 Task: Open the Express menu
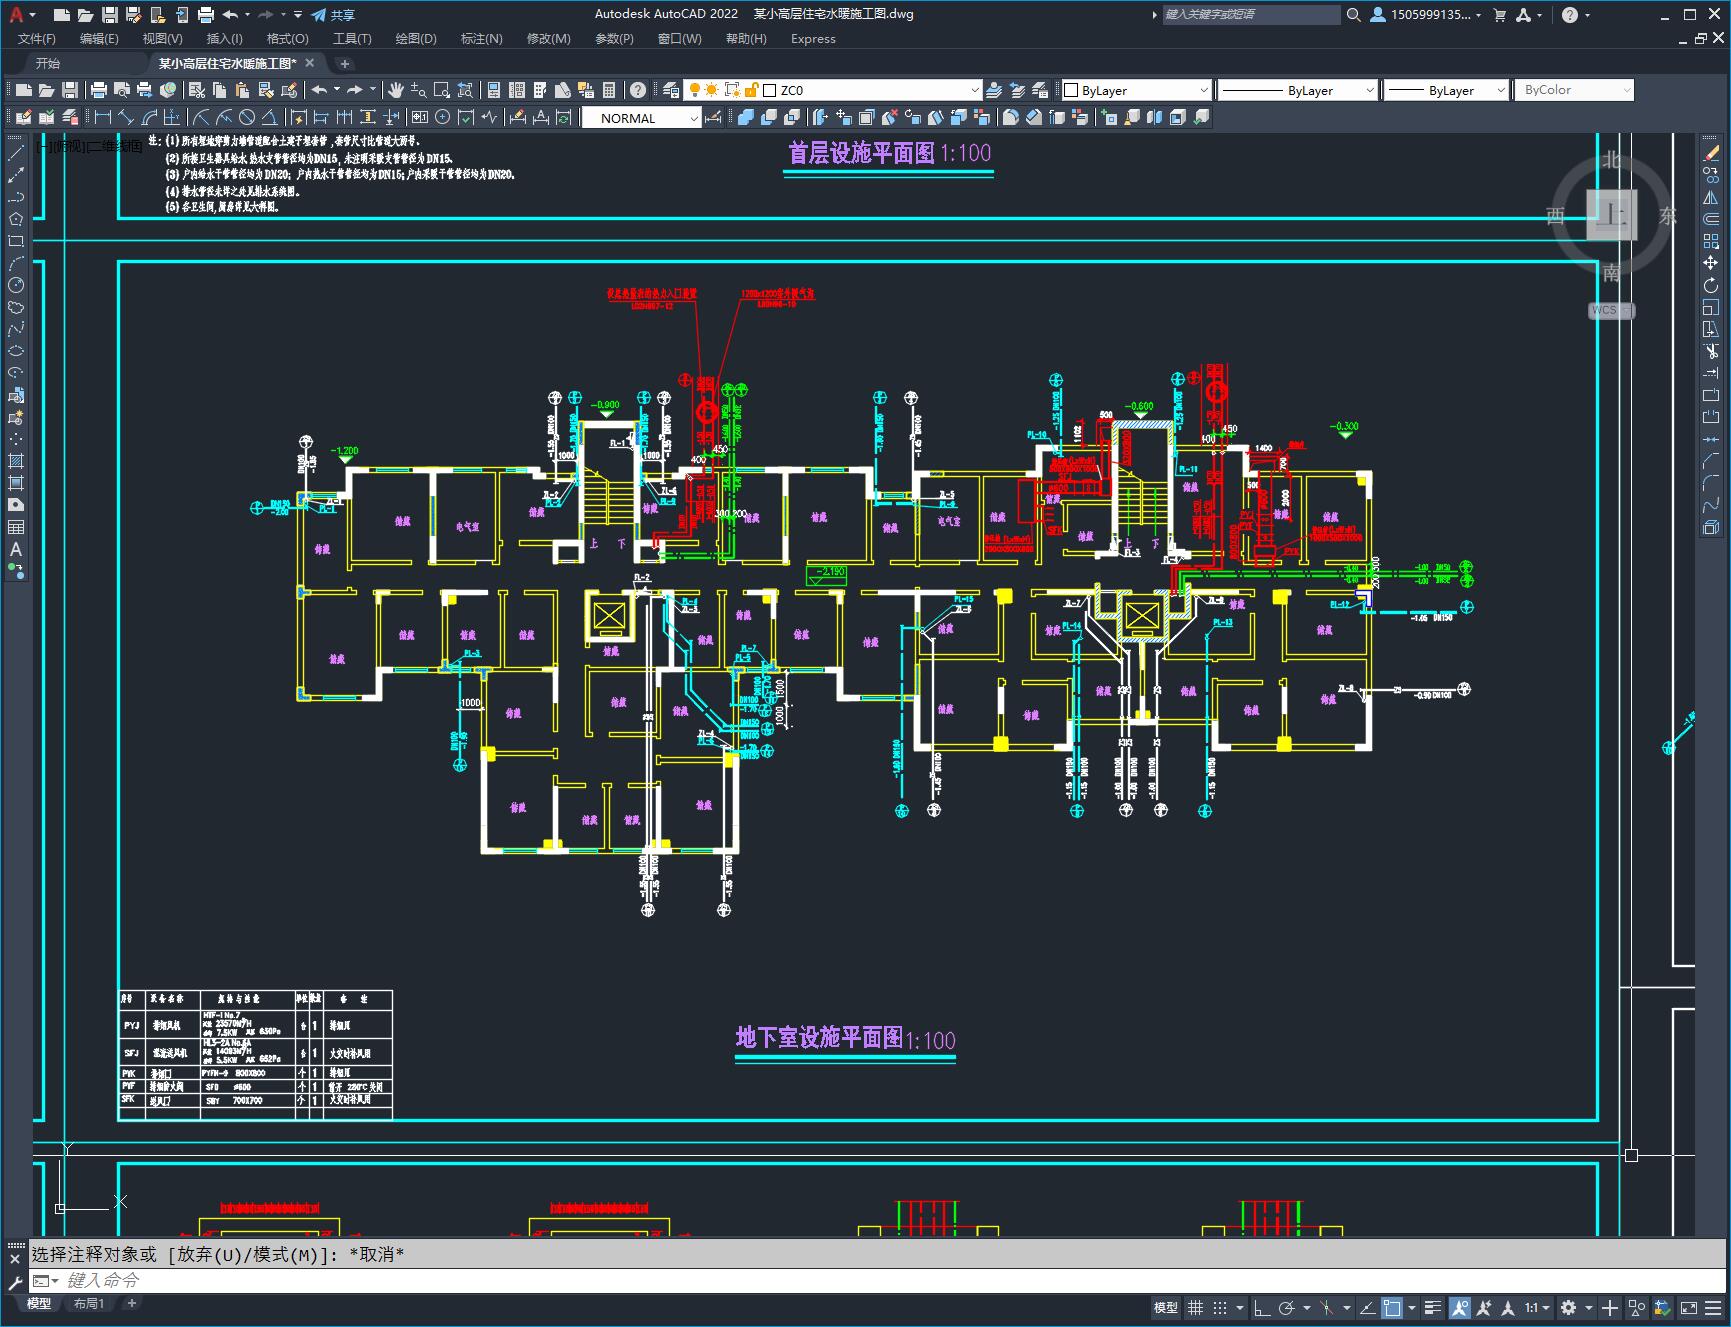(813, 39)
